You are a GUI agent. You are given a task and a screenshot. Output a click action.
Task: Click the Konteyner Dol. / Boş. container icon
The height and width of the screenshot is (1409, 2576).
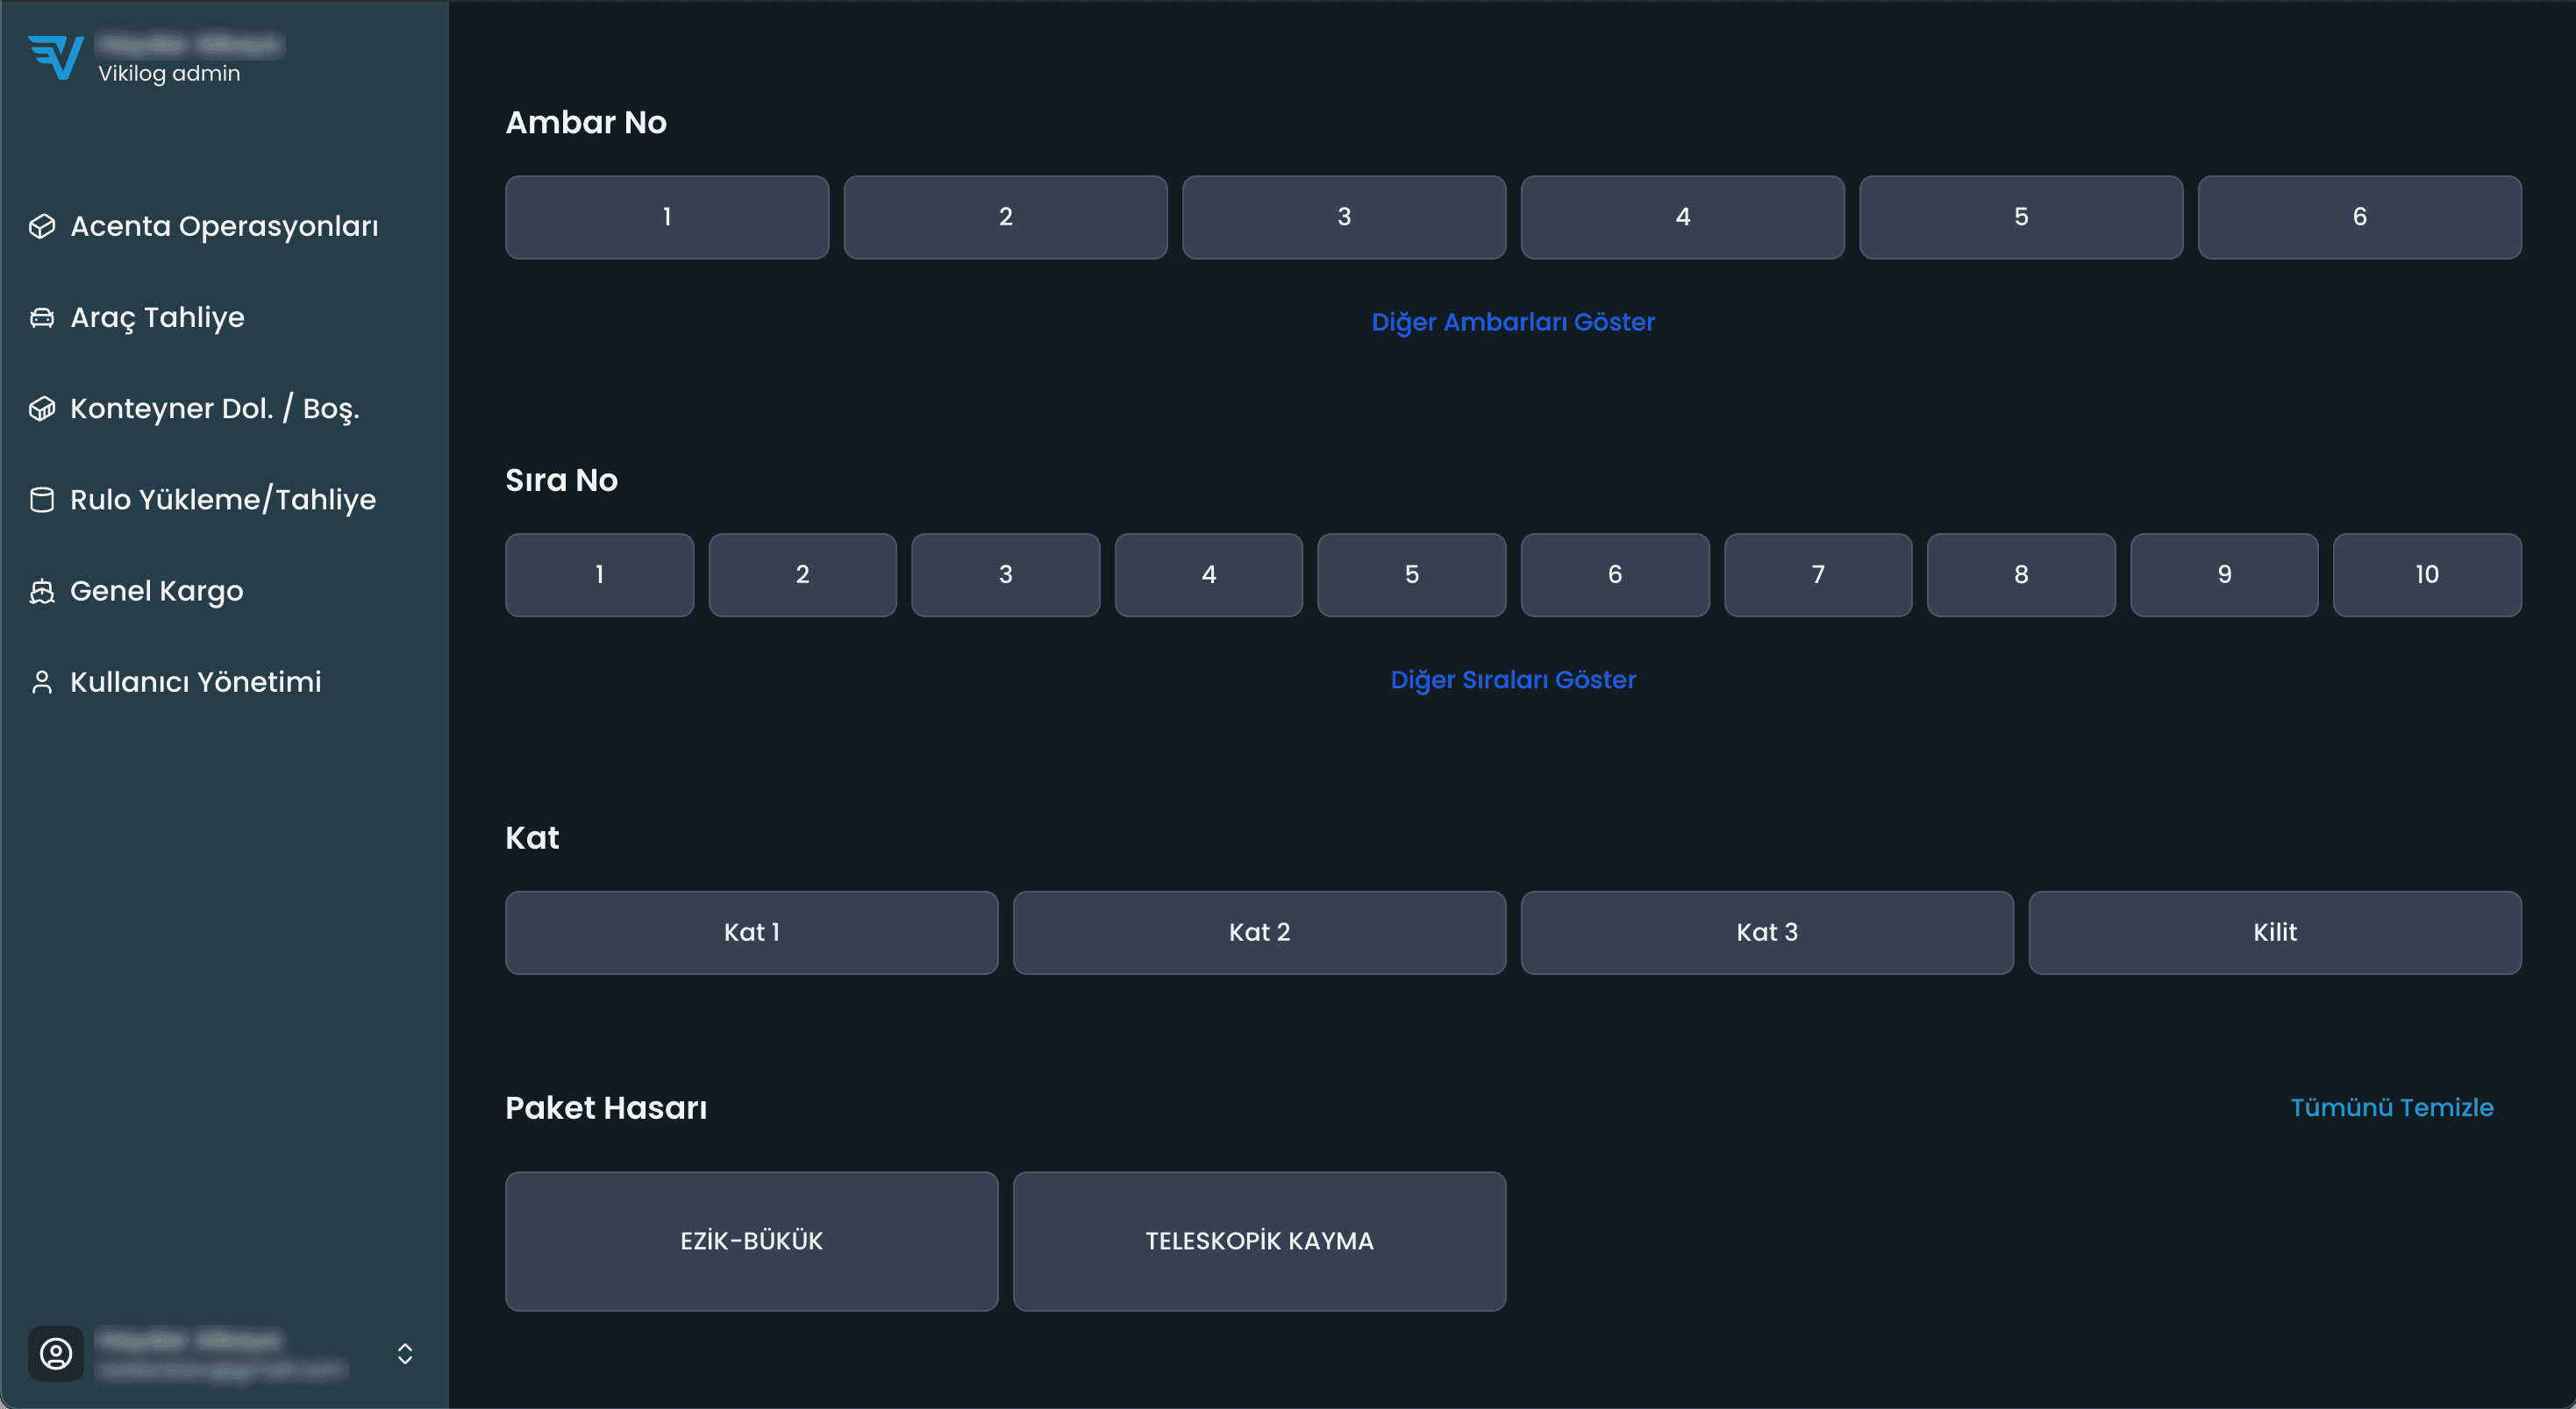coord(42,409)
